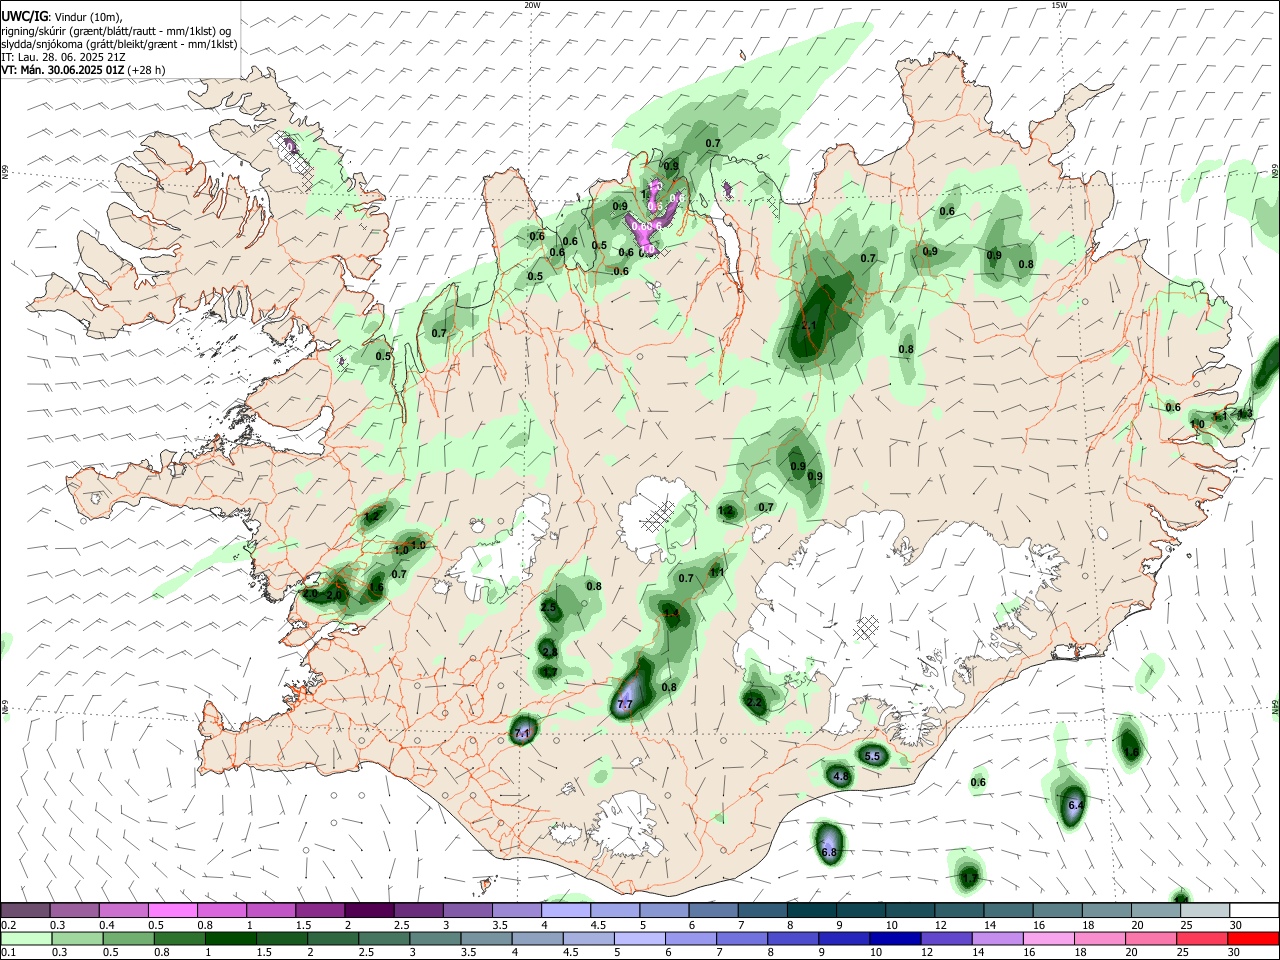Screen dimensions: 1280x960
Task: Click the red 30 swatch in the rain legend
Action: 1254,938
